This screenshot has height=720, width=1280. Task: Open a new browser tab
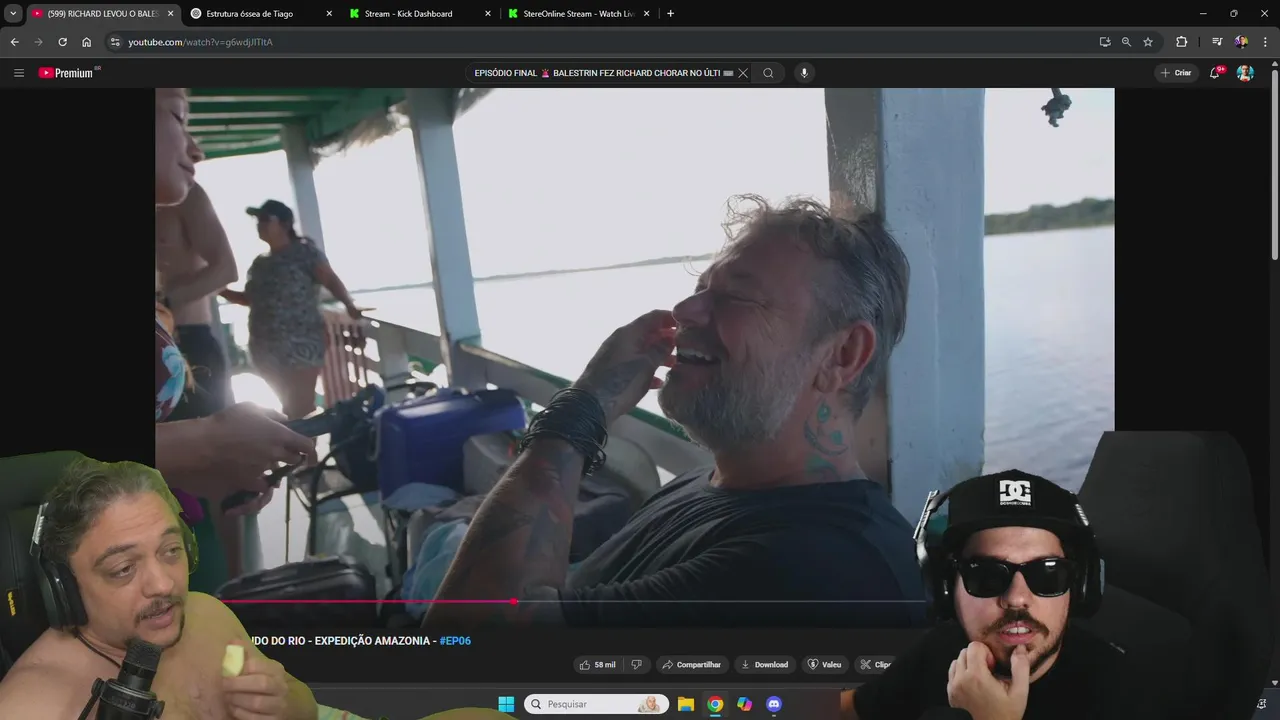click(670, 14)
